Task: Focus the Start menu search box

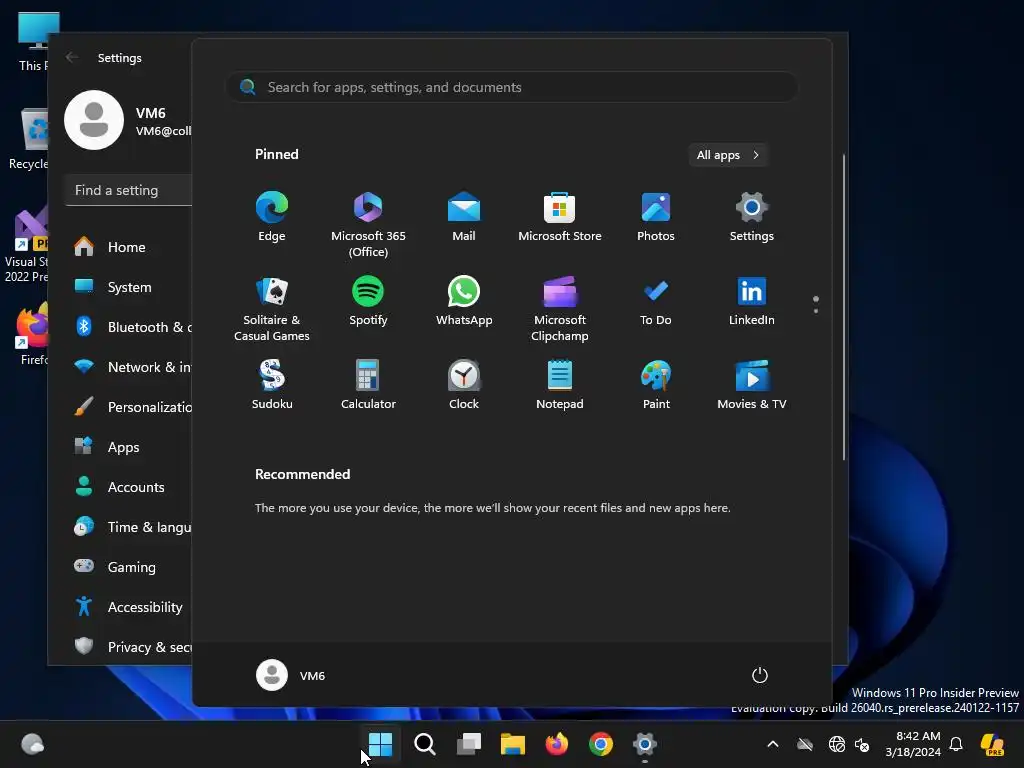Action: tap(512, 87)
